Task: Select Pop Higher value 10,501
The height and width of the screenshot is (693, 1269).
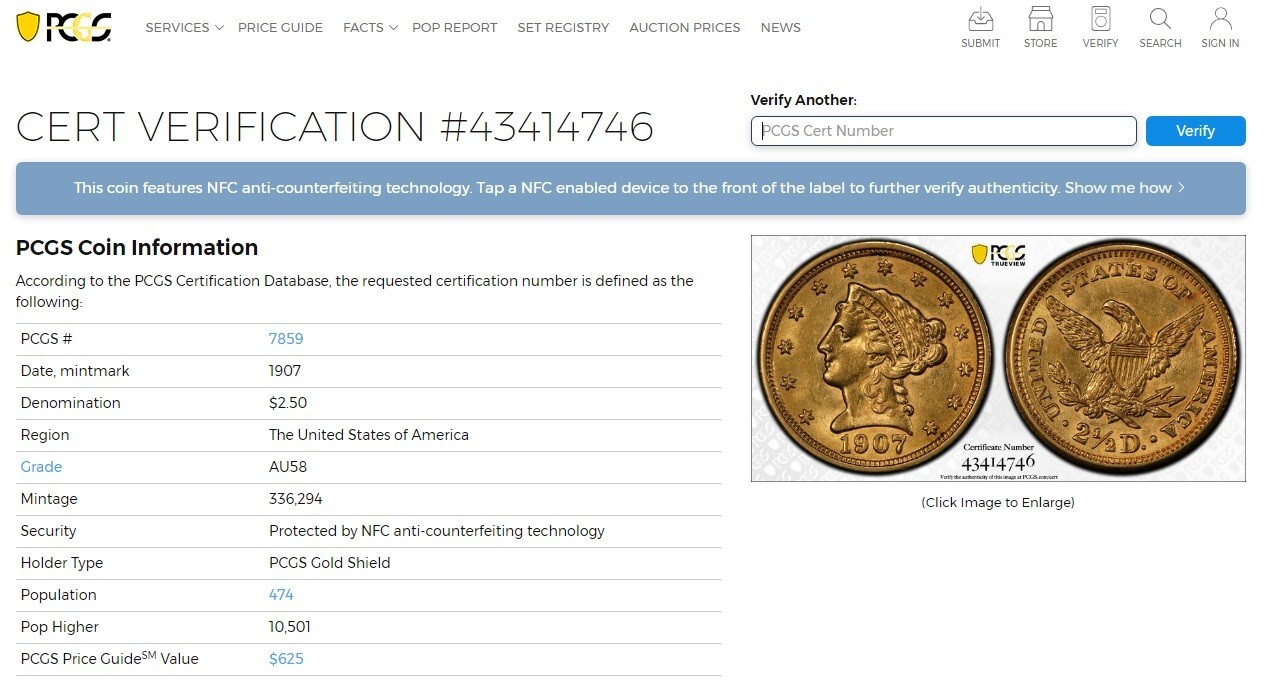Action: (292, 627)
